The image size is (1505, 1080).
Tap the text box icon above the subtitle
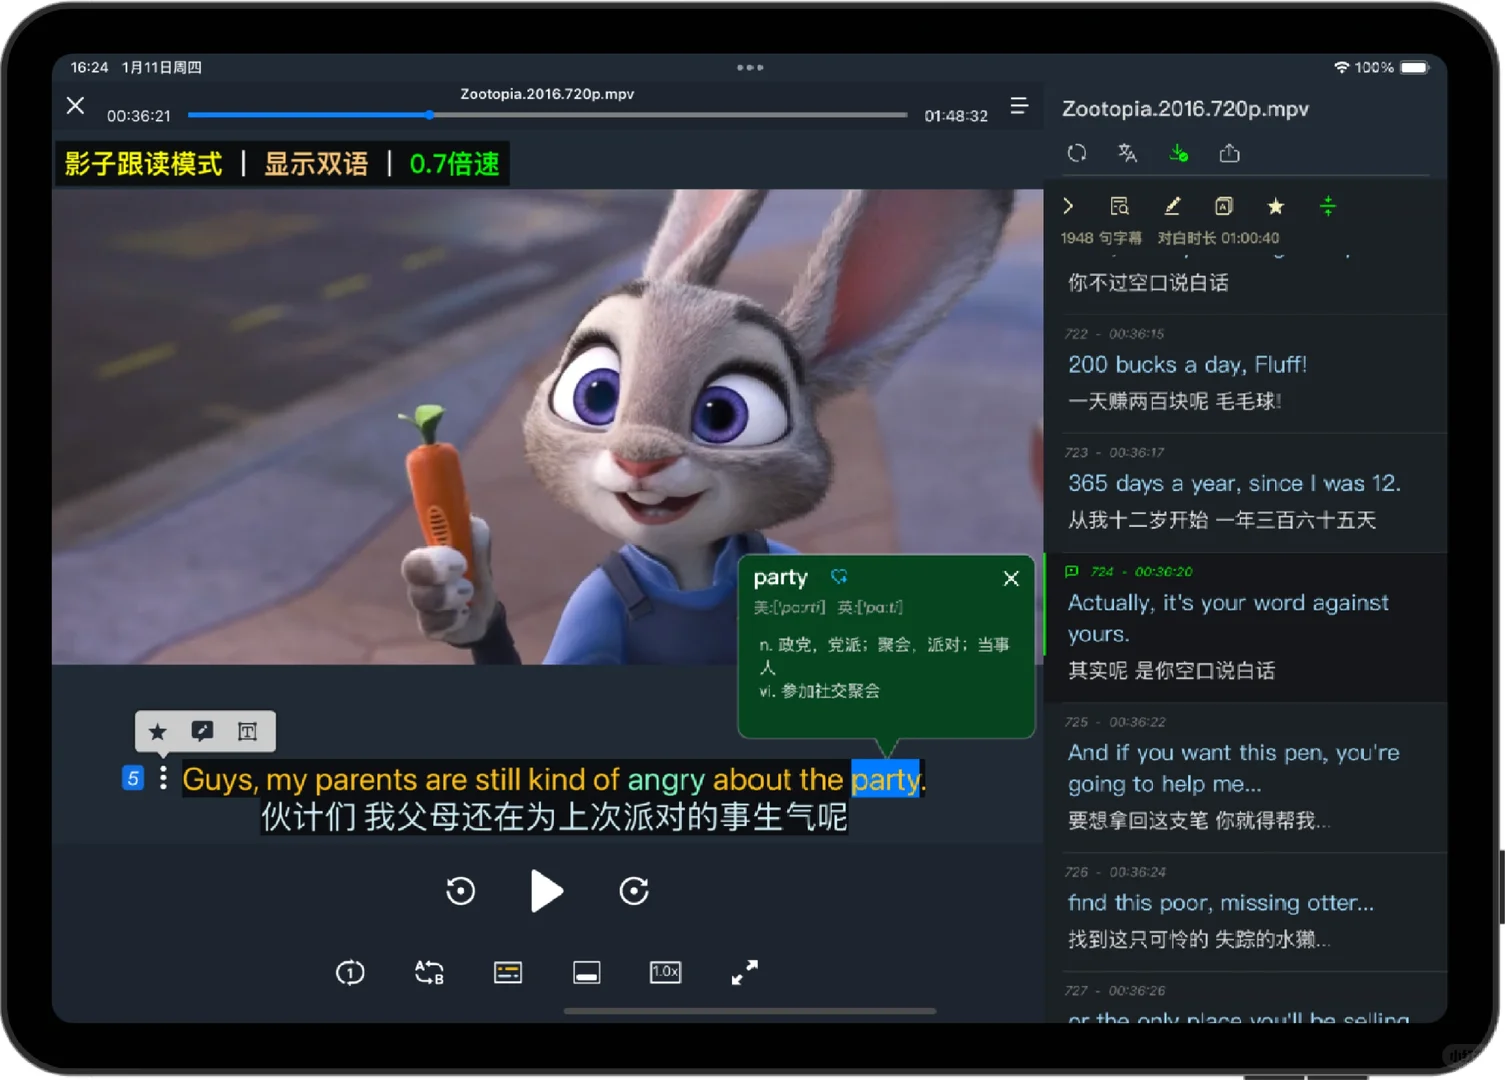pyautogui.click(x=247, y=731)
